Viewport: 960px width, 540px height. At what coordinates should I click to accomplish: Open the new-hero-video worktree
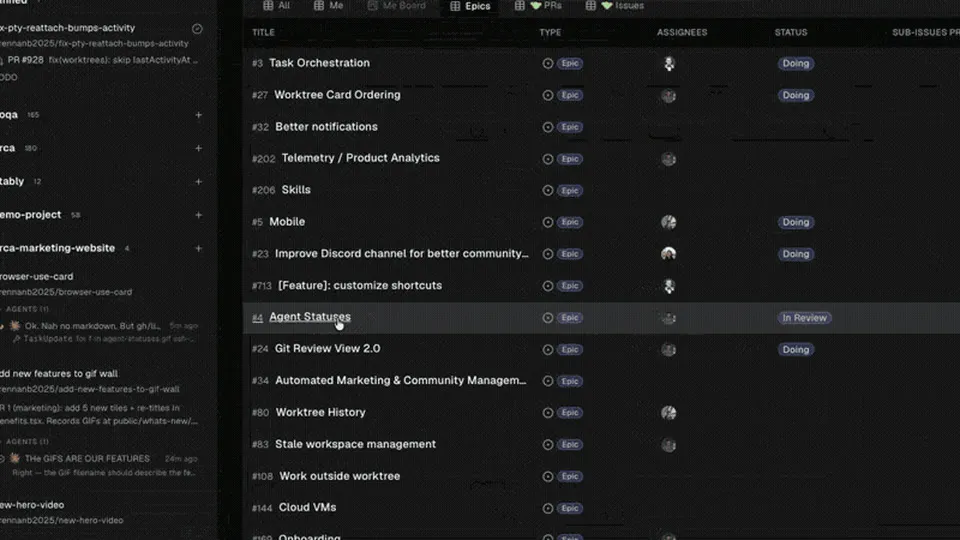coord(32,505)
